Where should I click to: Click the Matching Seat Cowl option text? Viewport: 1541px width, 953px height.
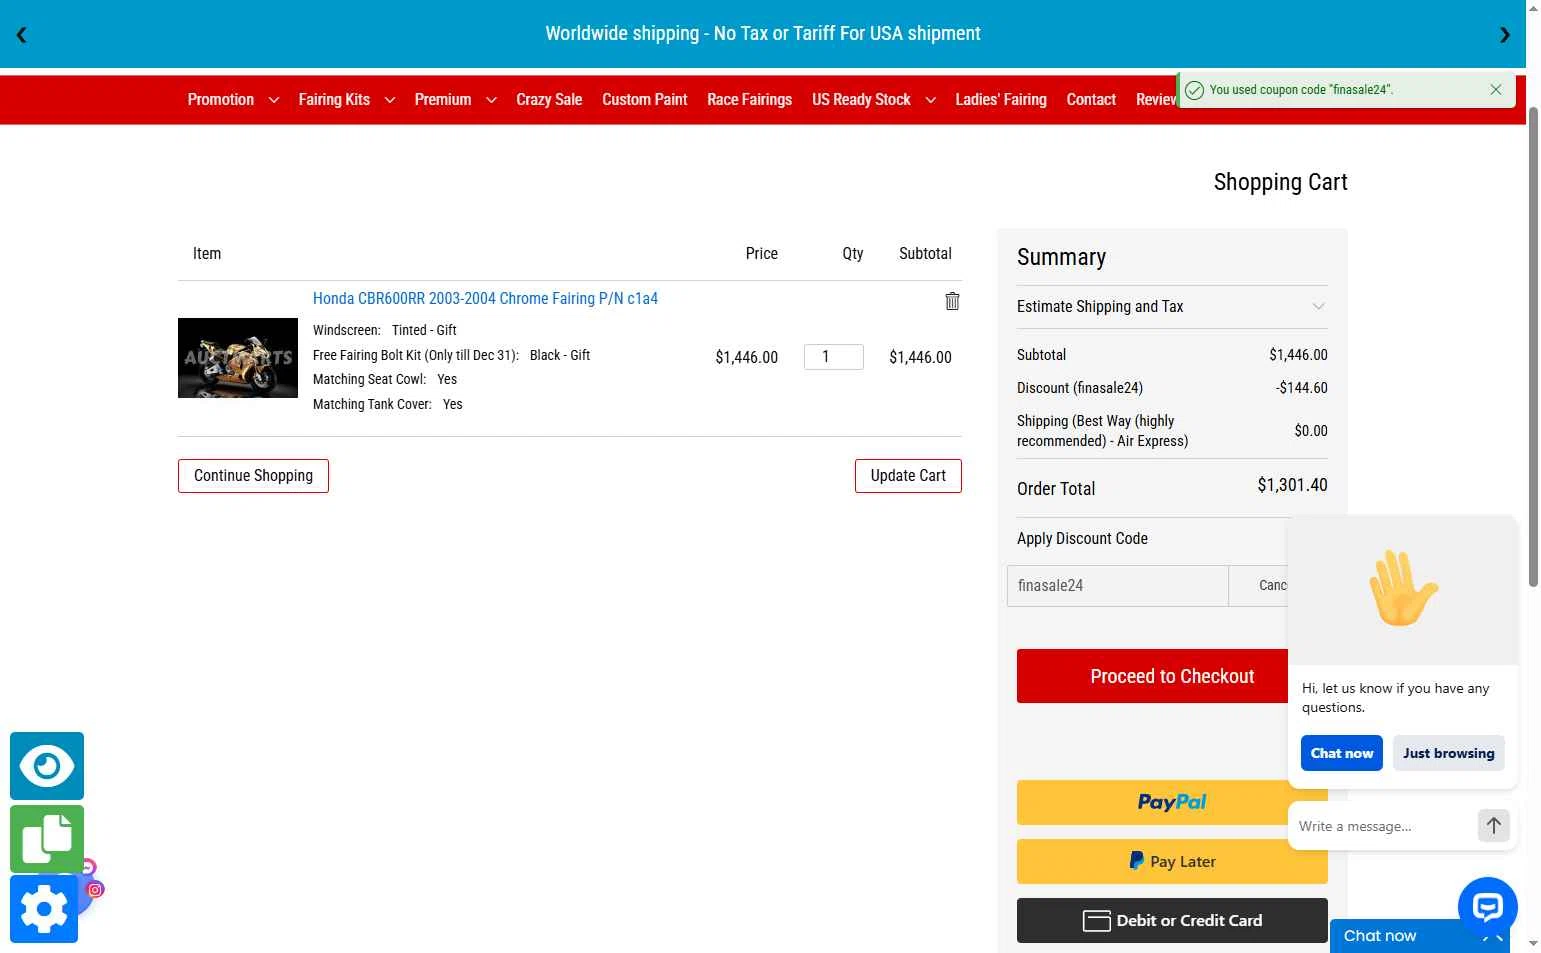coord(385,379)
